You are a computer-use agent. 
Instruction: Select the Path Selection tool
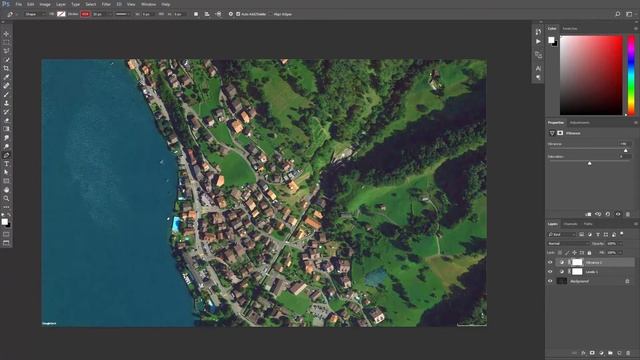click(x=6, y=172)
